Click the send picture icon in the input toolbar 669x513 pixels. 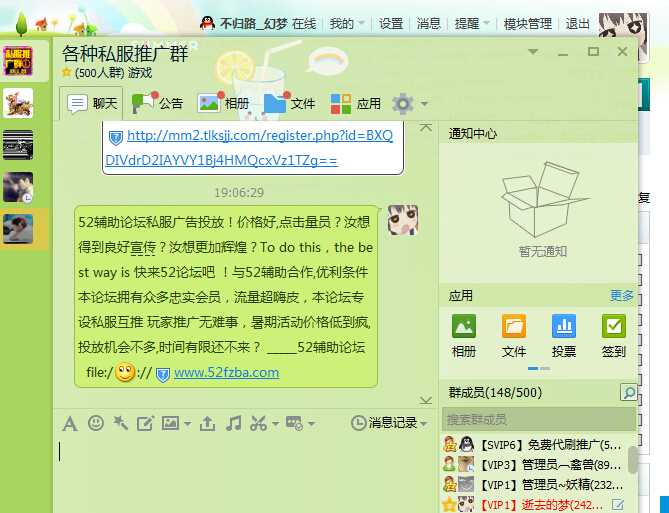coord(170,423)
